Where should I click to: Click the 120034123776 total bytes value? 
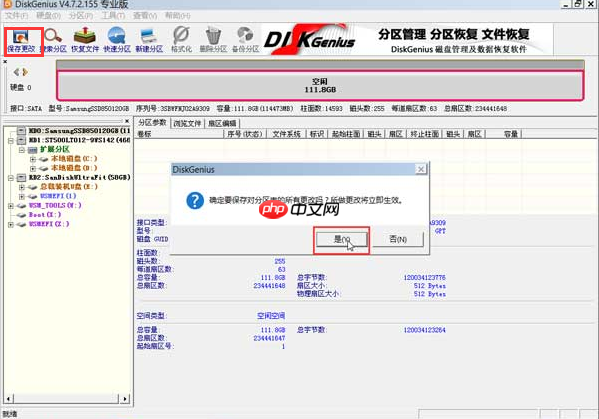pos(424,278)
